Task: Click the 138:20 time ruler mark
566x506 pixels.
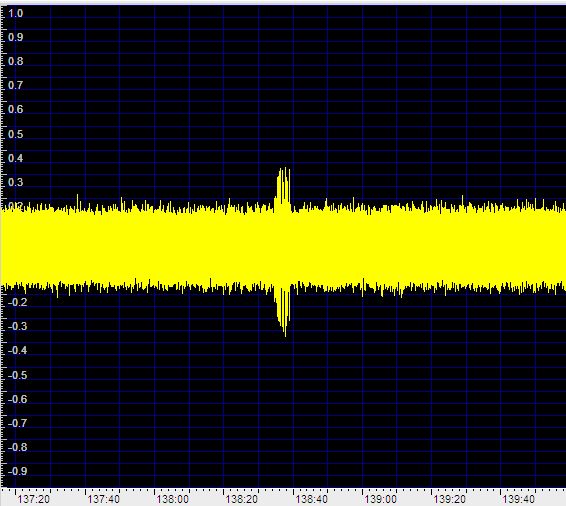Action: pos(241,499)
